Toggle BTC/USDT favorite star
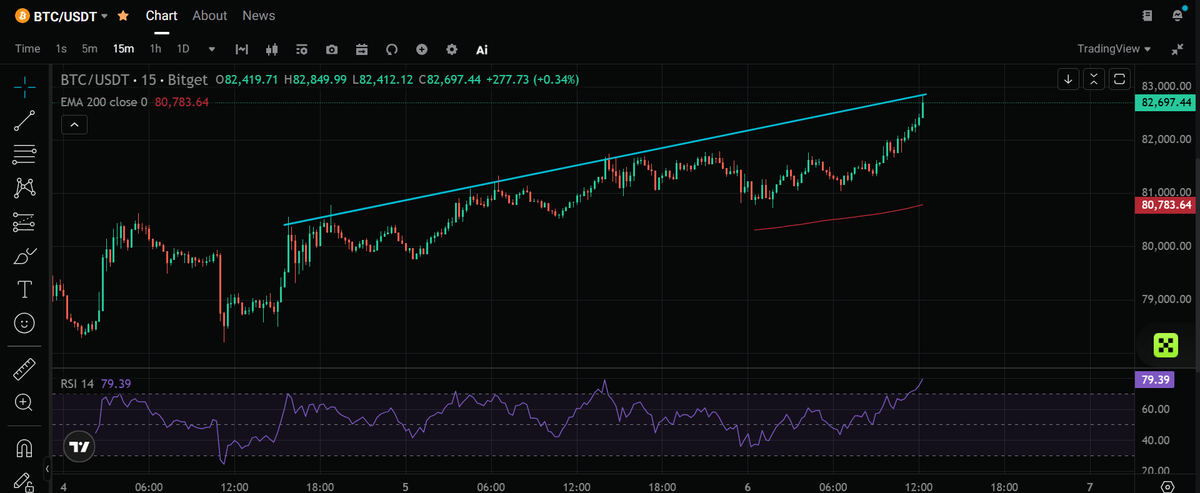This screenshot has height=493, width=1200. [x=123, y=16]
